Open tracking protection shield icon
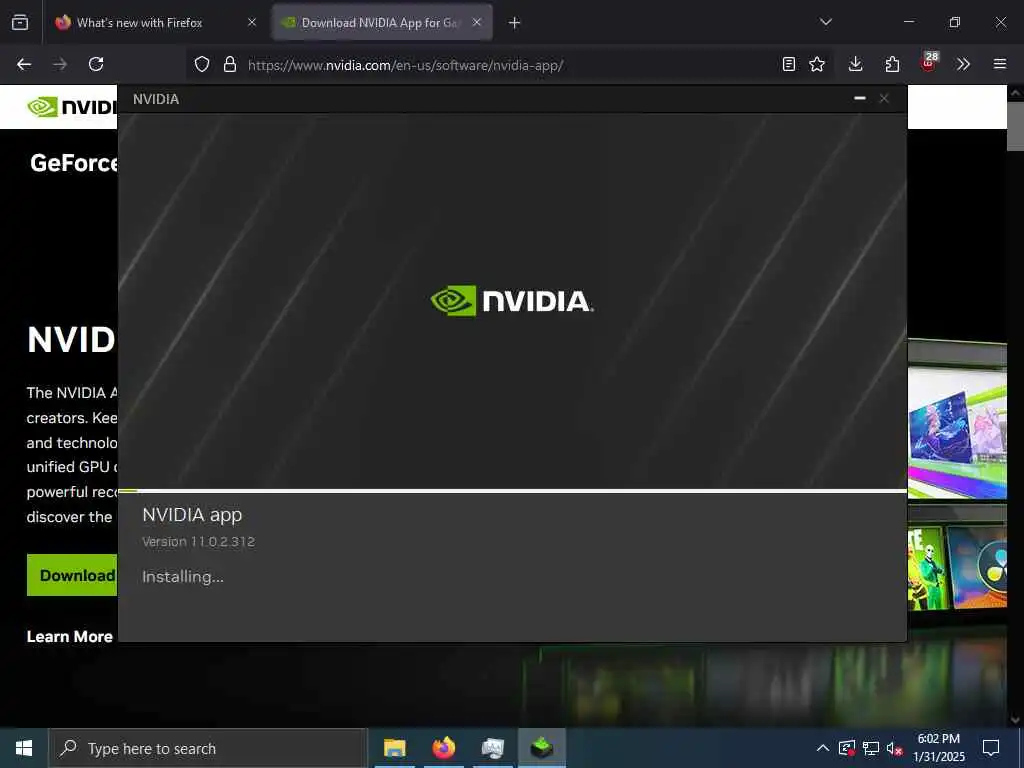Image resolution: width=1024 pixels, height=768 pixels. coord(202,64)
